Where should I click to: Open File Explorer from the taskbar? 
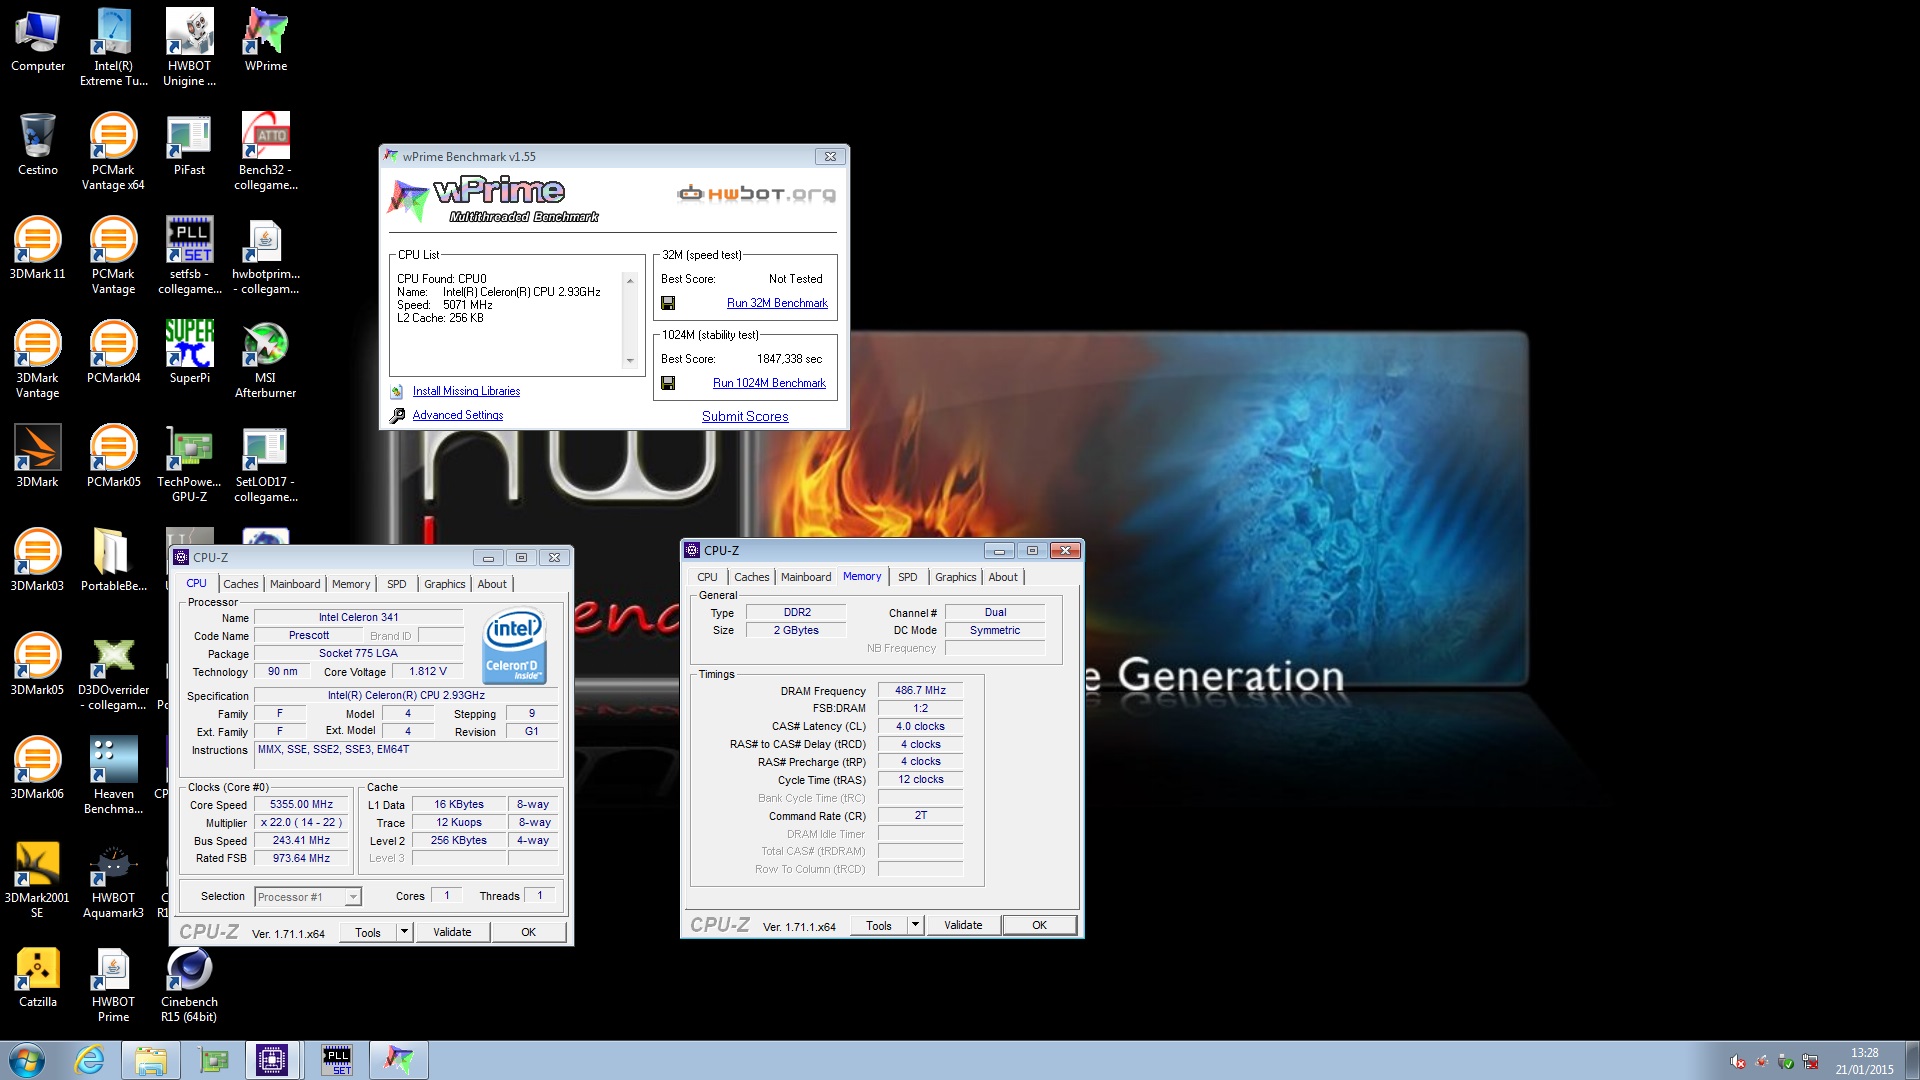coord(151,1060)
